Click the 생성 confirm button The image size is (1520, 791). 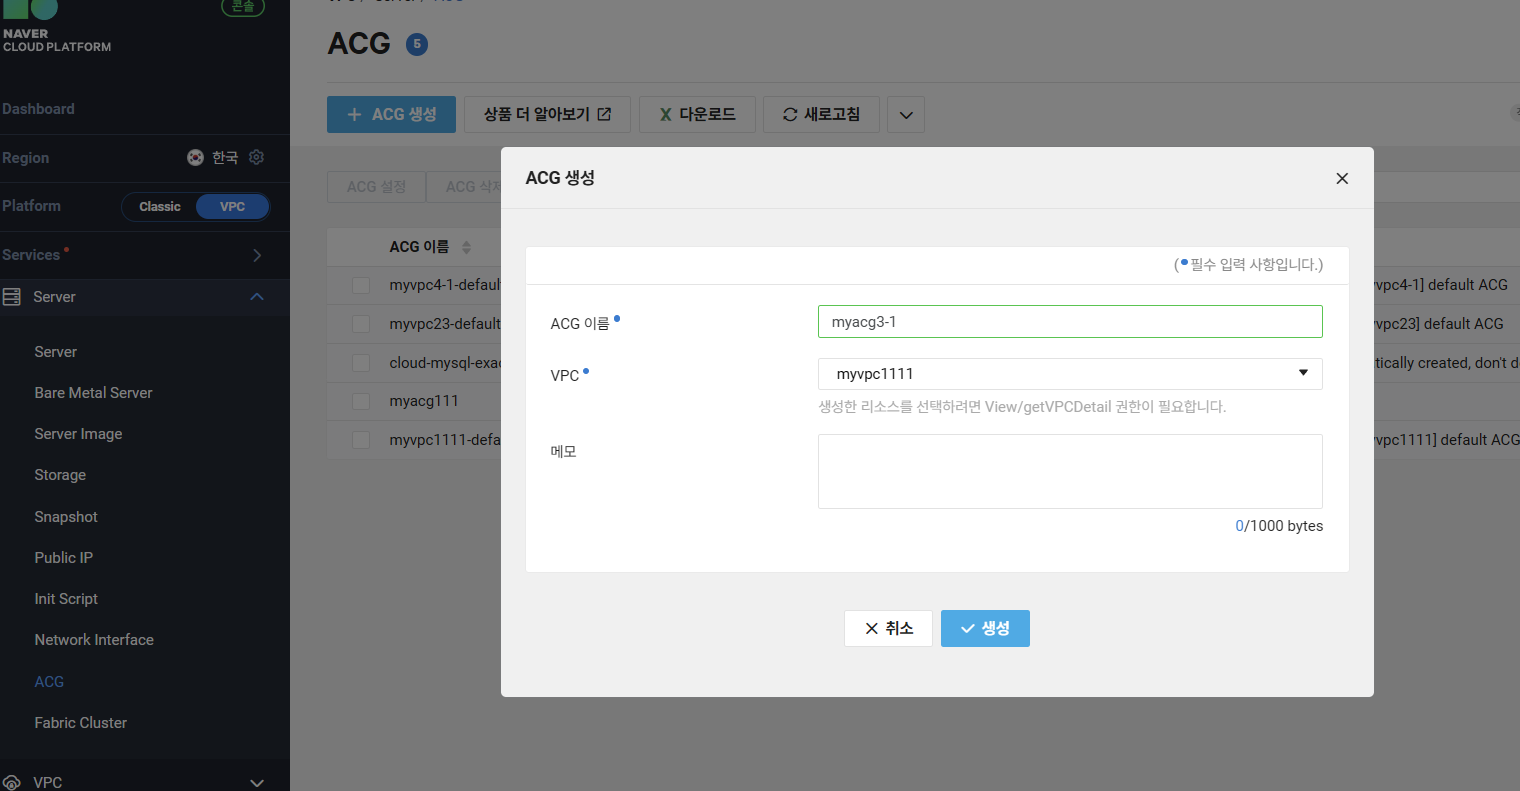click(x=985, y=628)
